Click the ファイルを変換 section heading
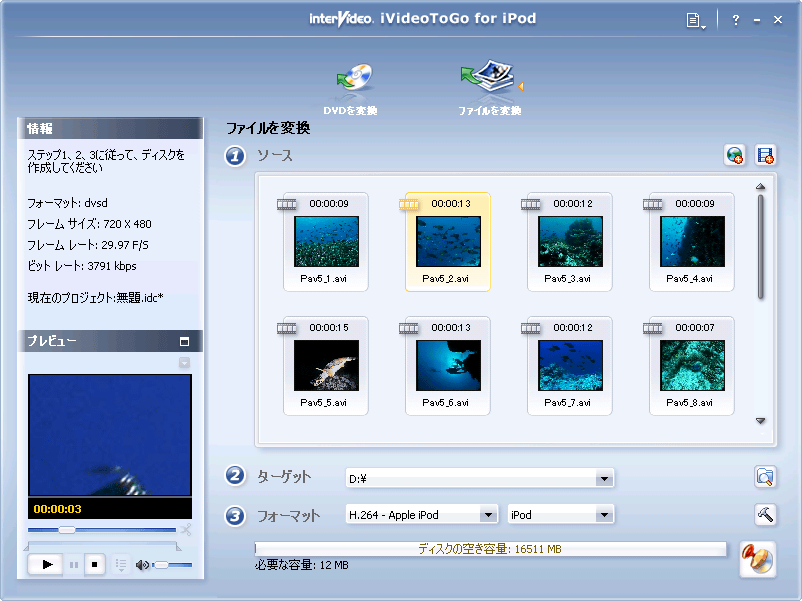Image resolution: width=802 pixels, height=601 pixels. tap(269, 128)
